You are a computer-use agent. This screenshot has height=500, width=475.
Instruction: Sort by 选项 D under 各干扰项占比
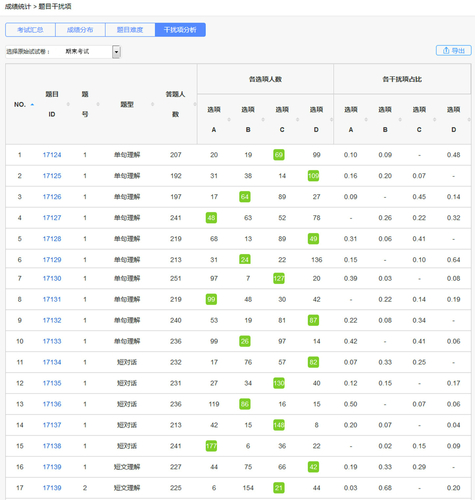coord(469,119)
